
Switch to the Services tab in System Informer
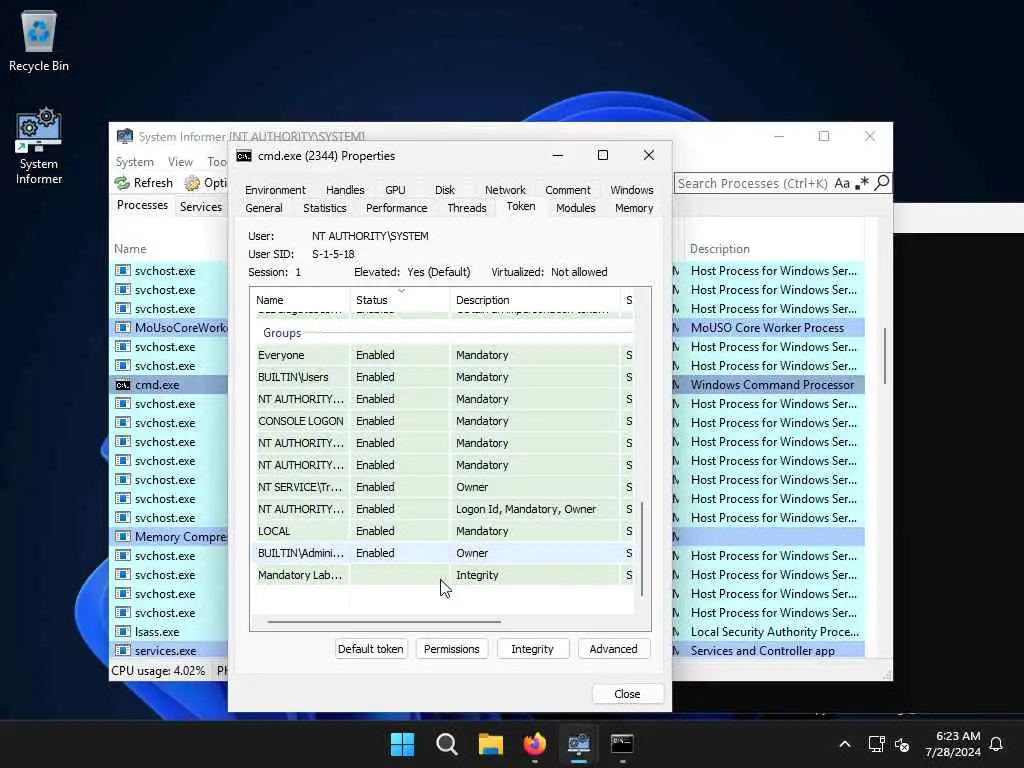200,206
